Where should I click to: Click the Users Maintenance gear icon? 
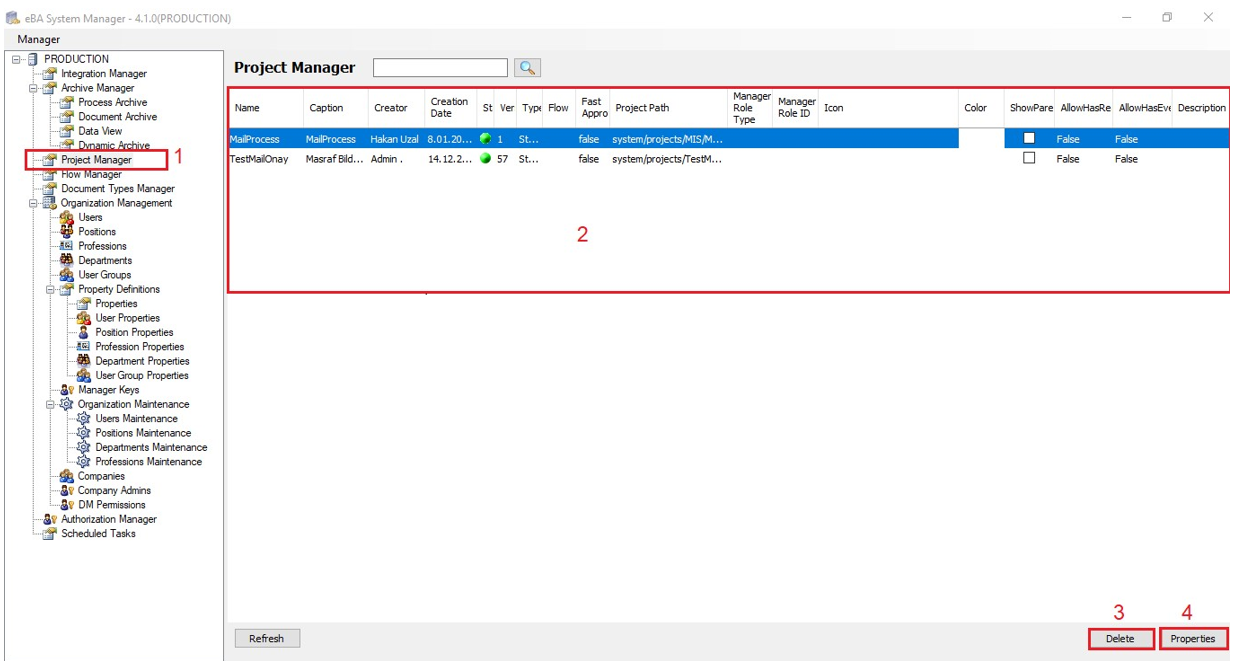click(x=84, y=419)
